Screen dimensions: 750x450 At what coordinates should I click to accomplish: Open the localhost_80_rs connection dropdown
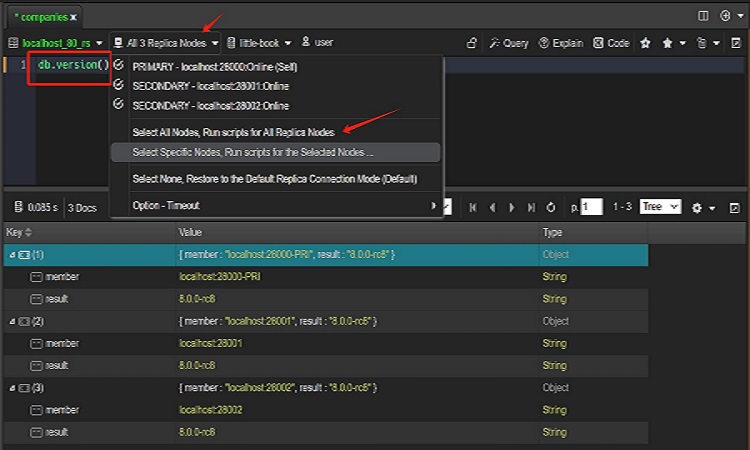pos(56,43)
